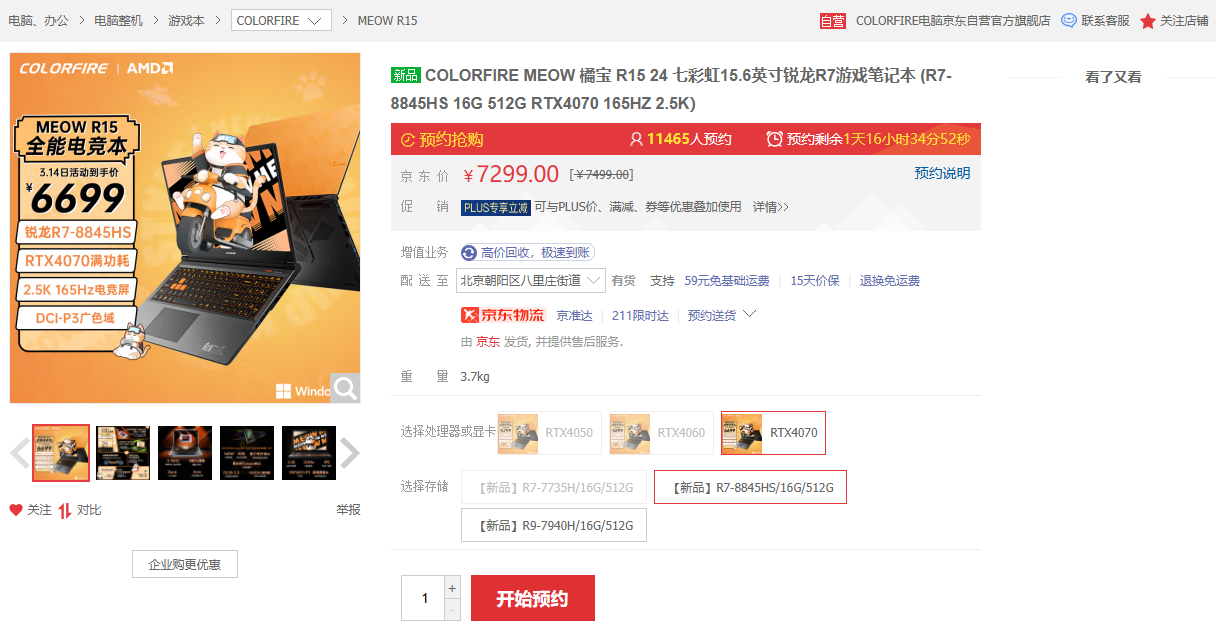Click the magnifier icon on product image
Screen dimensions: 1216x637
tap(345, 388)
